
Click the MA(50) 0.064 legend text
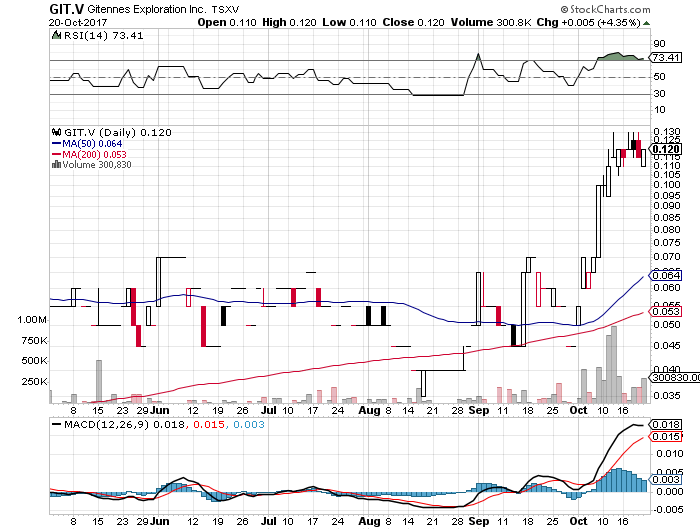click(x=92, y=144)
